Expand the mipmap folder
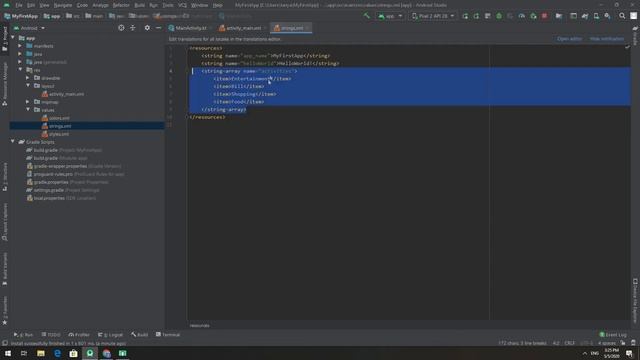Viewport: 640px width, 360px height. point(28,102)
